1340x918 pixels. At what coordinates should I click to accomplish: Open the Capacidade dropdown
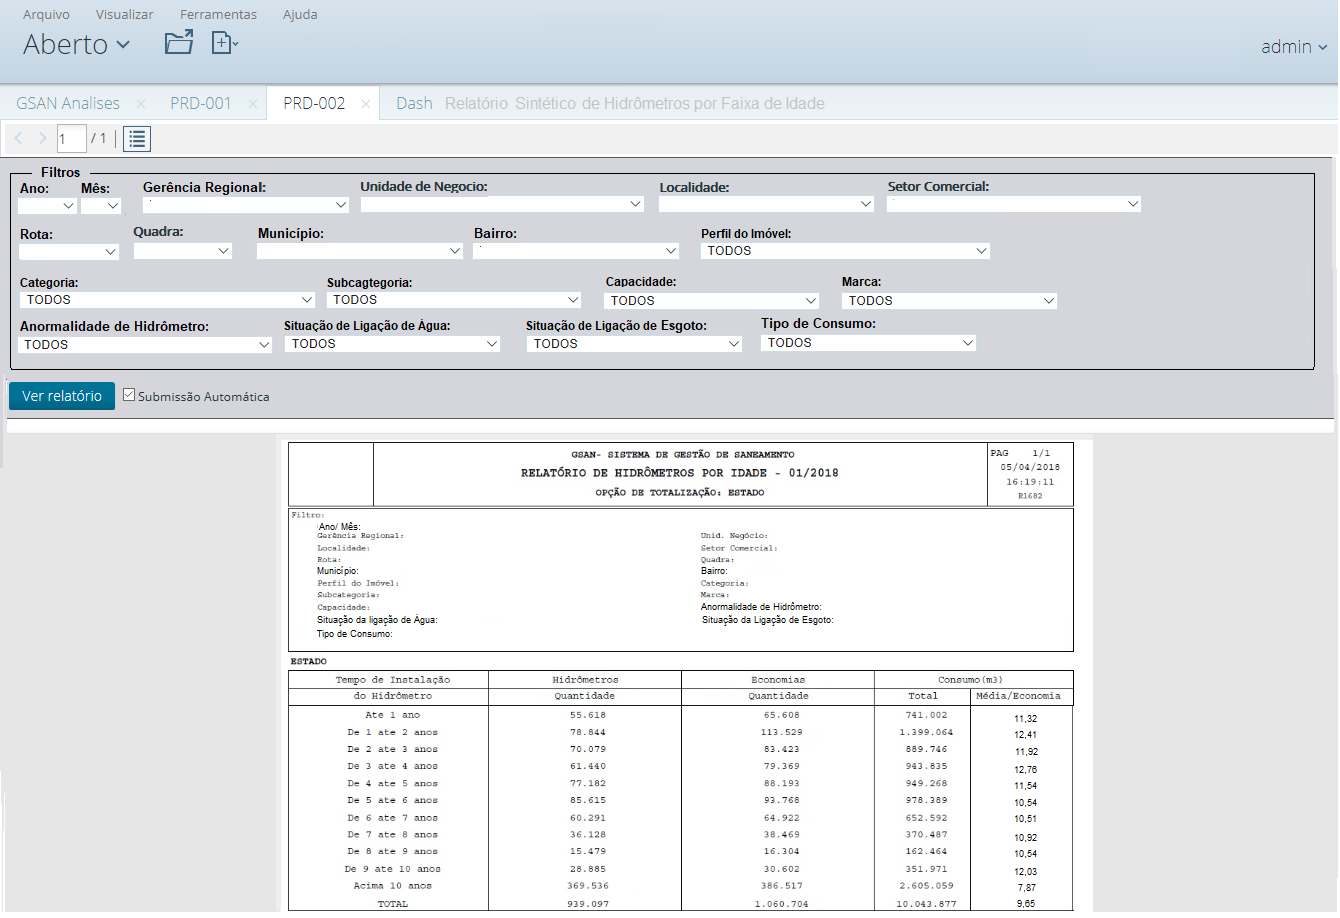(711, 299)
